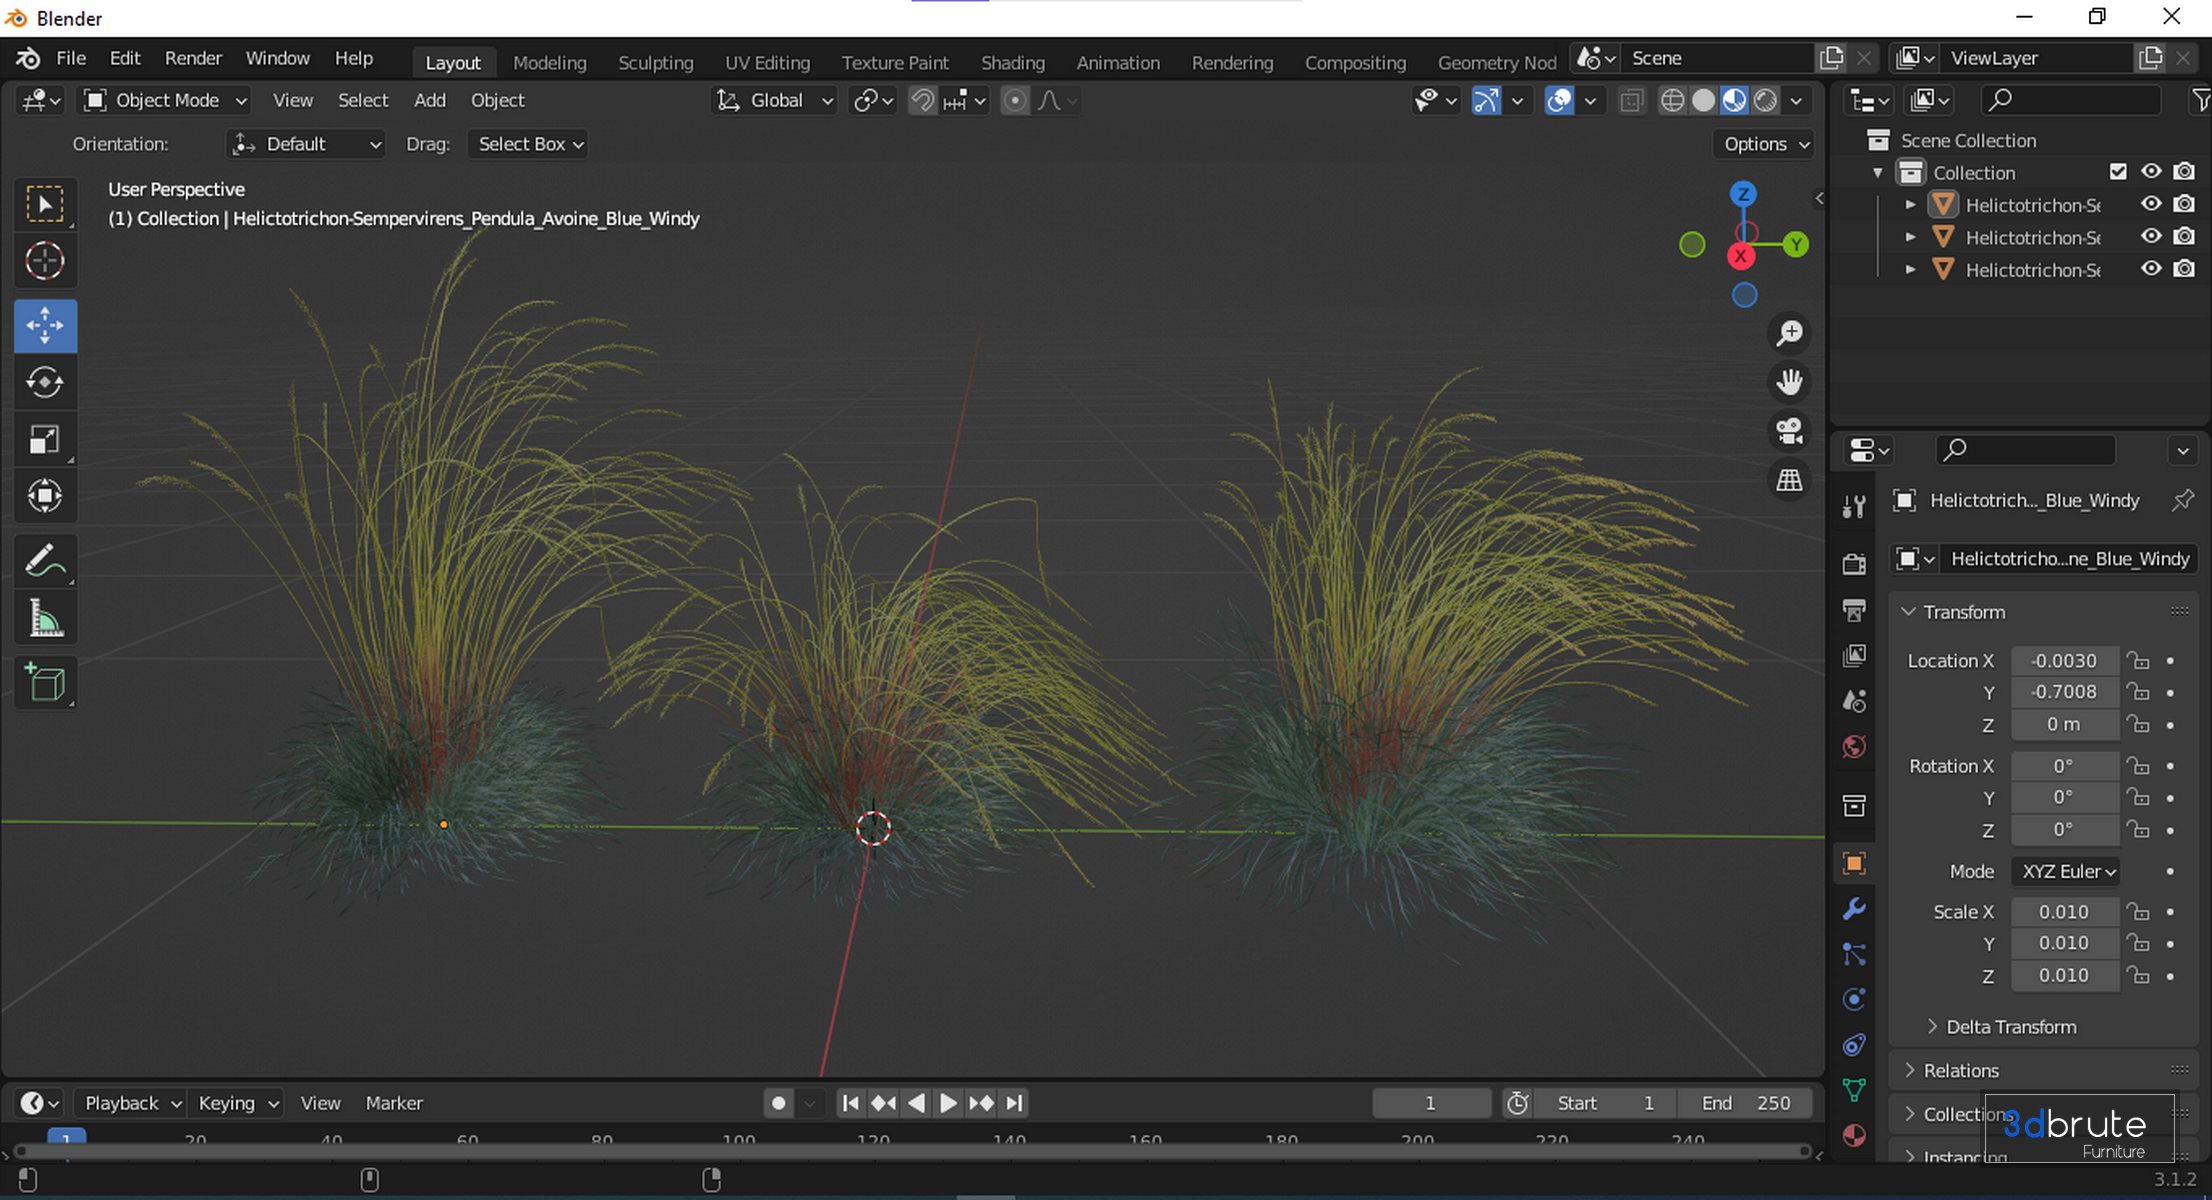2212x1200 pixels.
Task: Toggle camera view in viewport
Action: click(x=1789, y=431)
